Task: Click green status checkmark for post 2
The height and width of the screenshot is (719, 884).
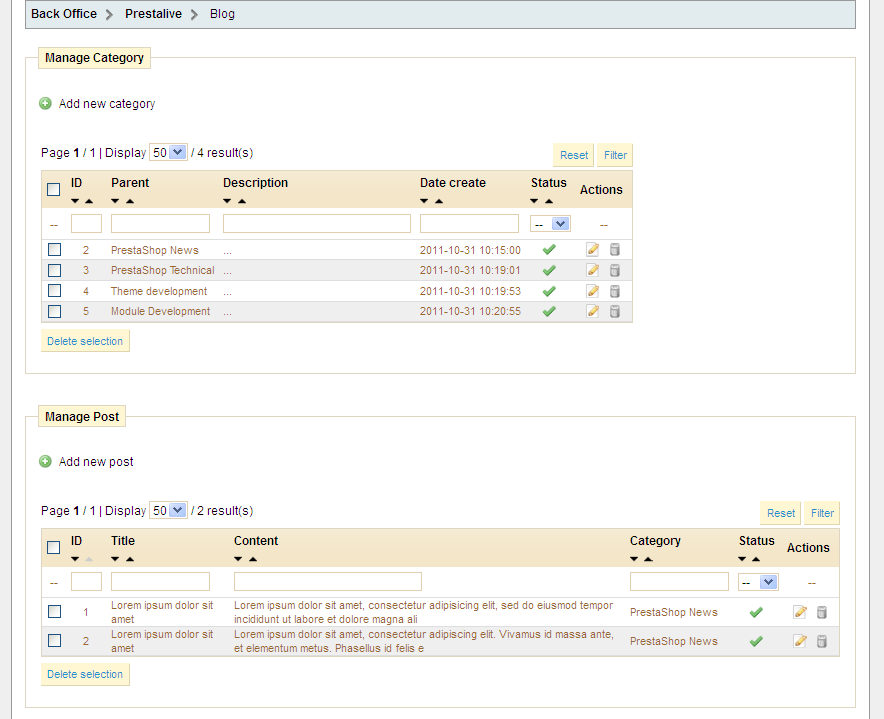Action: (x=756, y=641)
